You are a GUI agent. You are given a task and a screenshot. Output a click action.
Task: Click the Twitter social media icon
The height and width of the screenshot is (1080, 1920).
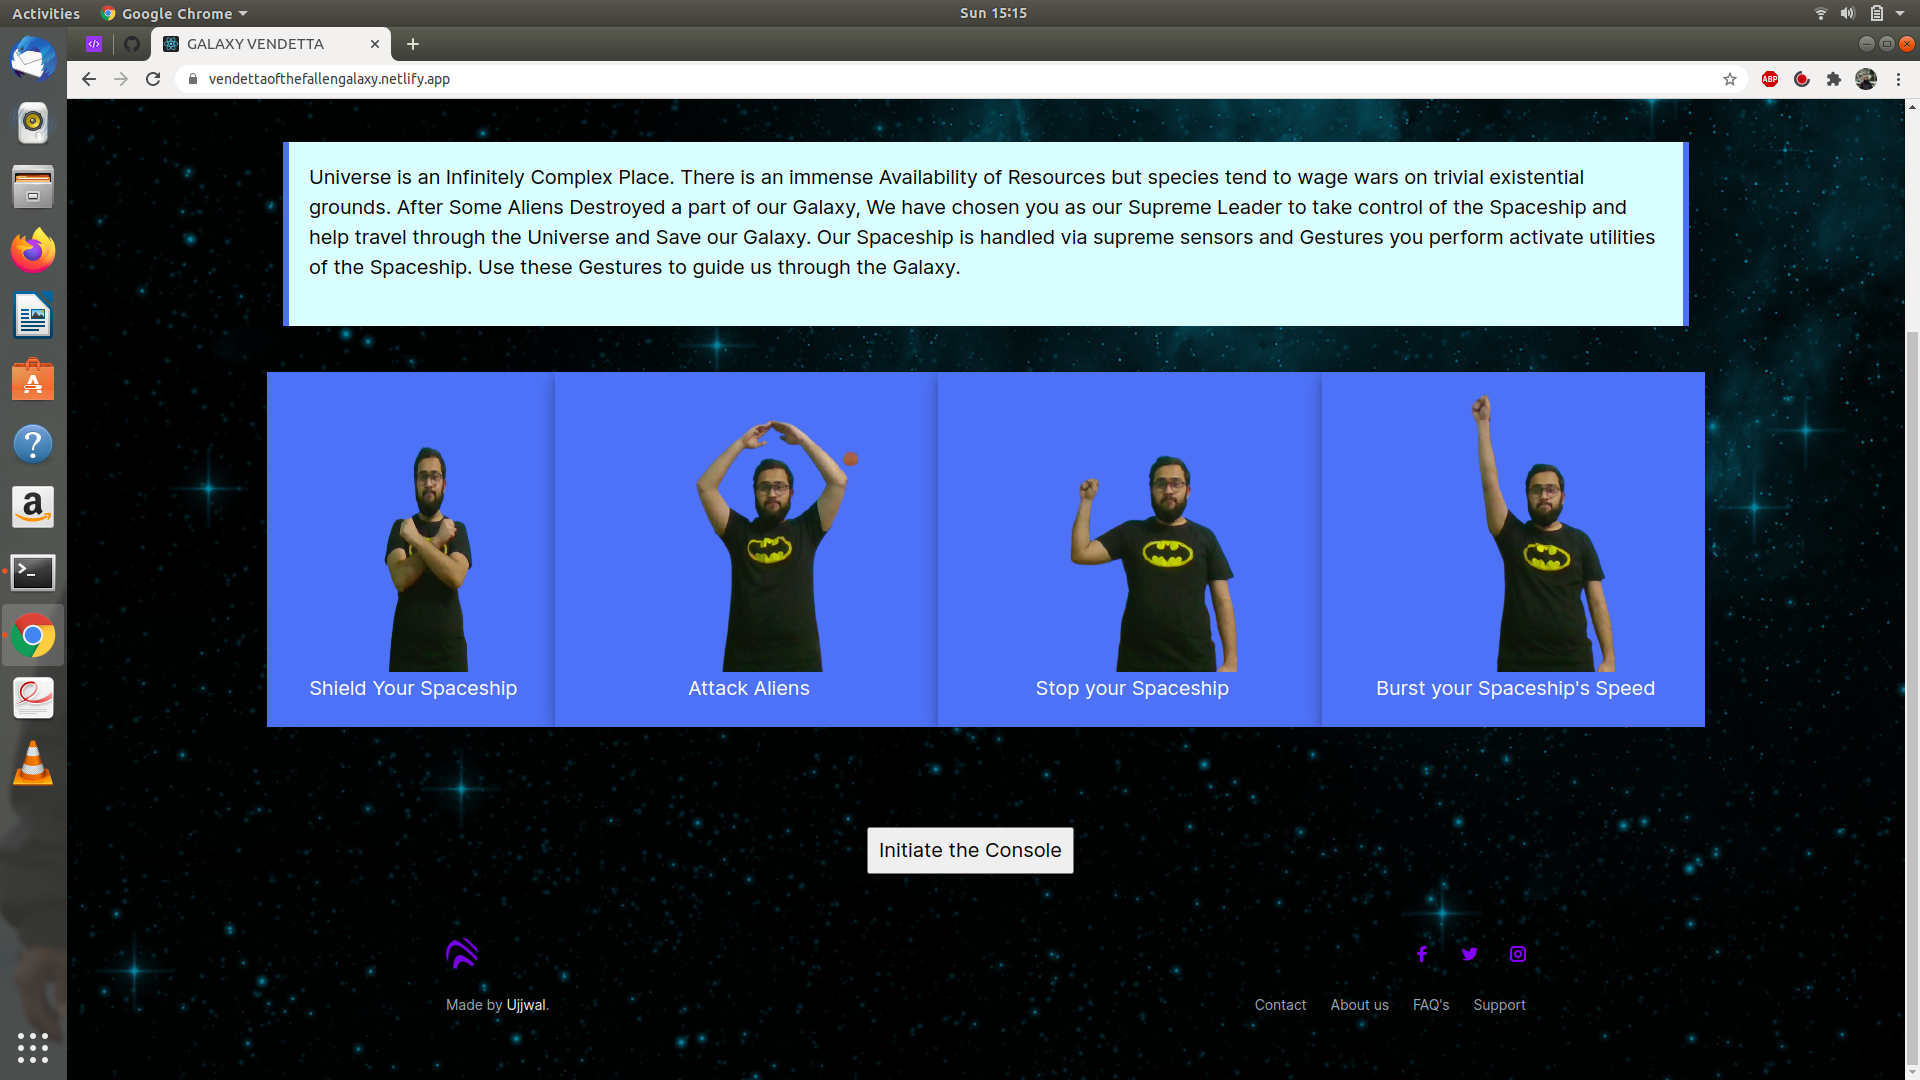click(1469, 953)
